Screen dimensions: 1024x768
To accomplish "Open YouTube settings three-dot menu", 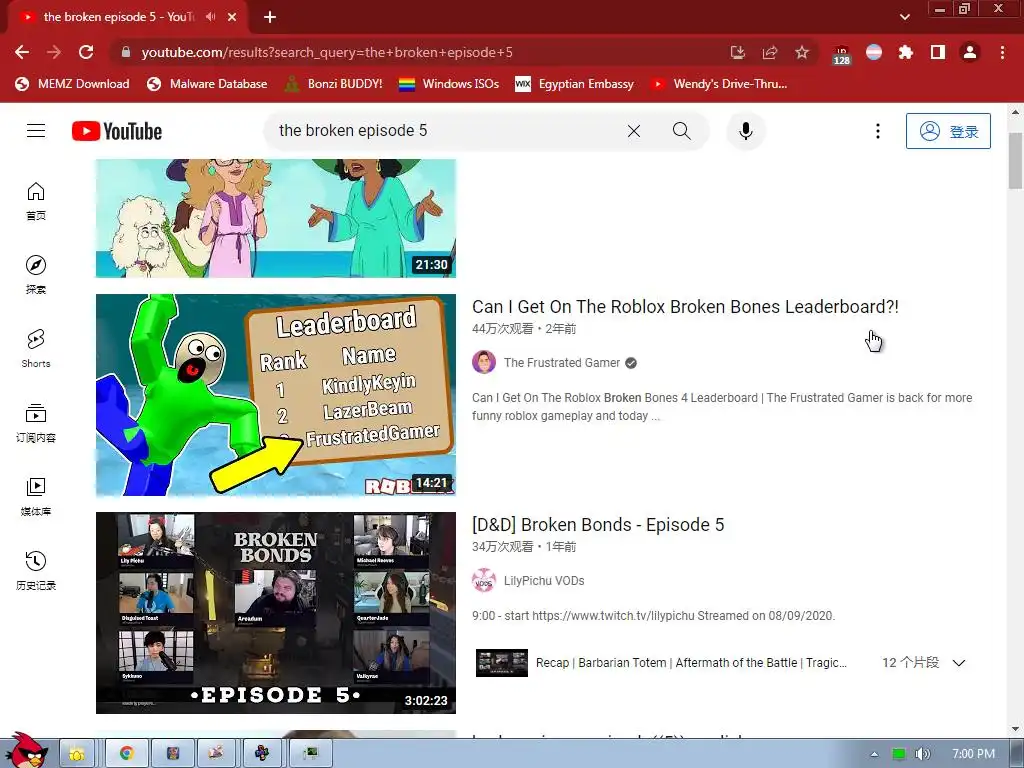I will click(878, 131).
